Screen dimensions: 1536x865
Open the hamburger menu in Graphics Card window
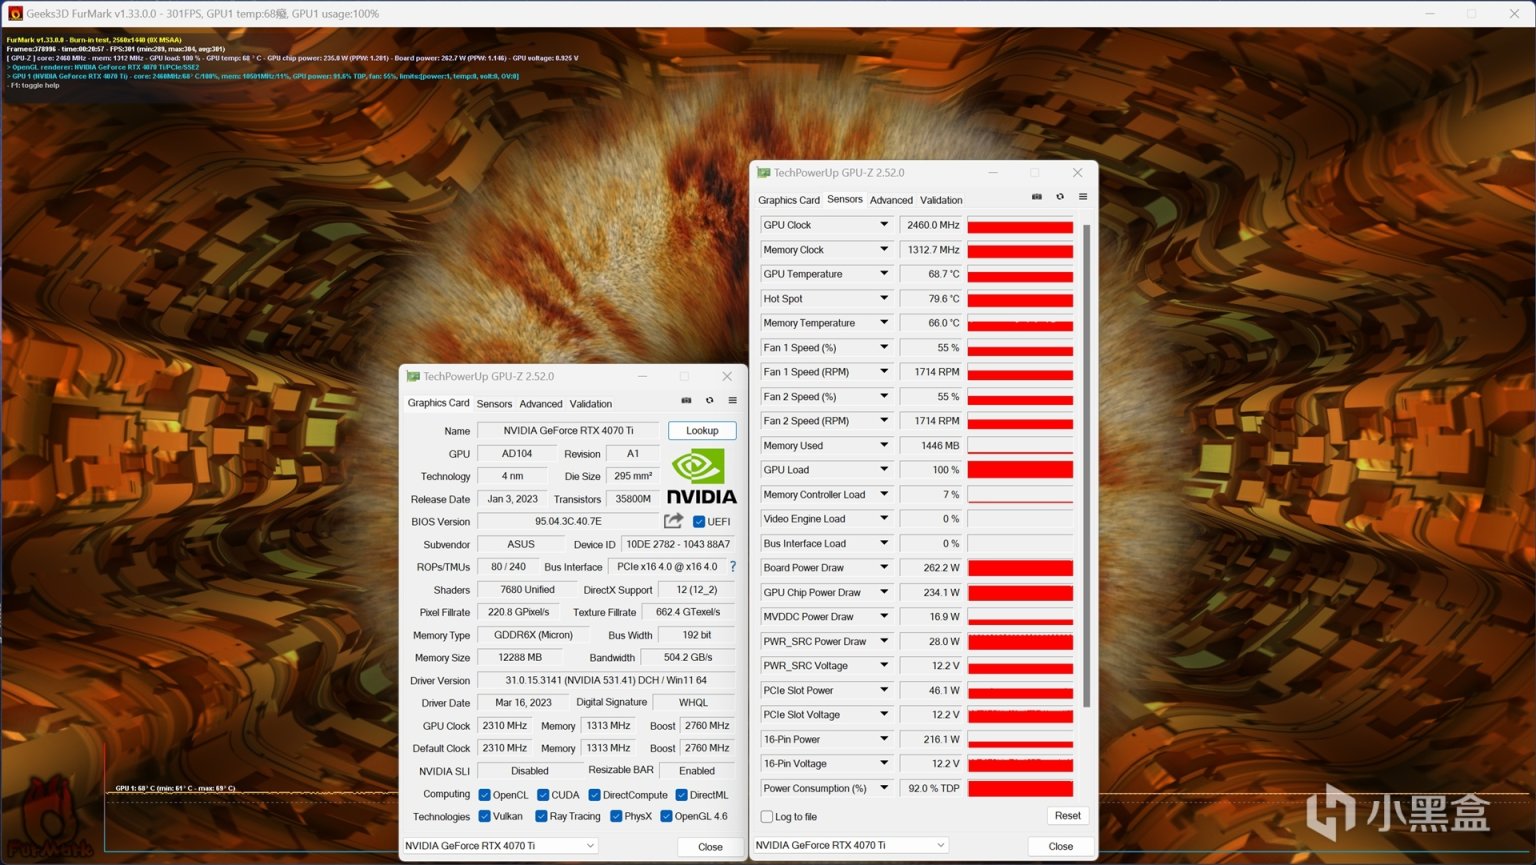(x=733, y=400)
